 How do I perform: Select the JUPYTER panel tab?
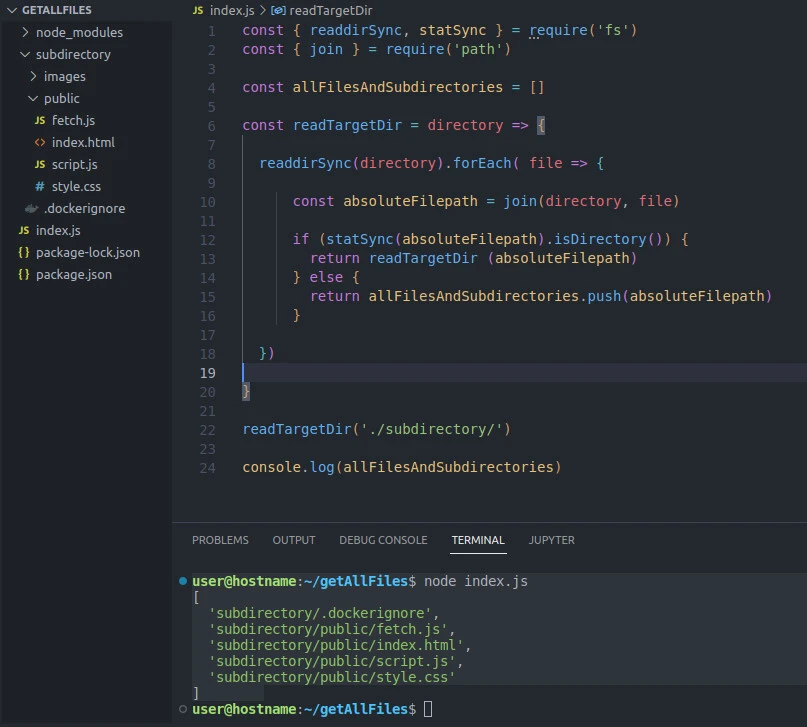pyautogui.click(x=552, y=540)
